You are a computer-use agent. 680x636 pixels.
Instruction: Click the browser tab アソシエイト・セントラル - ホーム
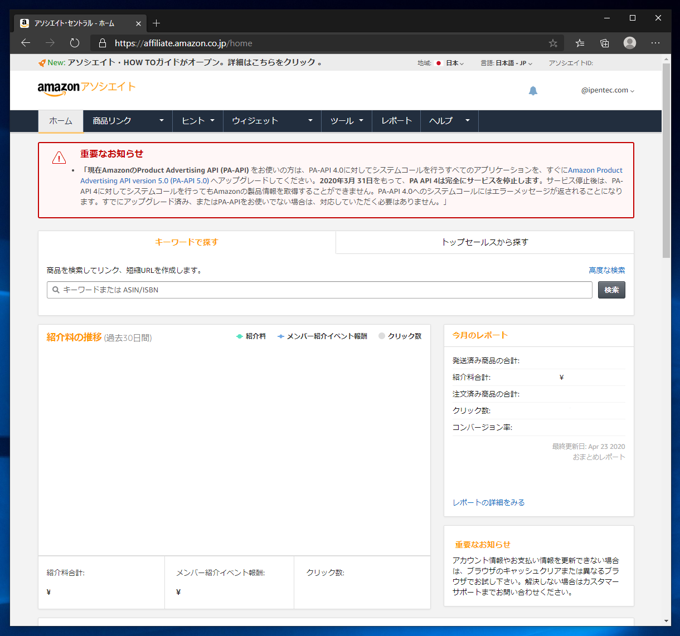coord(80,23)
